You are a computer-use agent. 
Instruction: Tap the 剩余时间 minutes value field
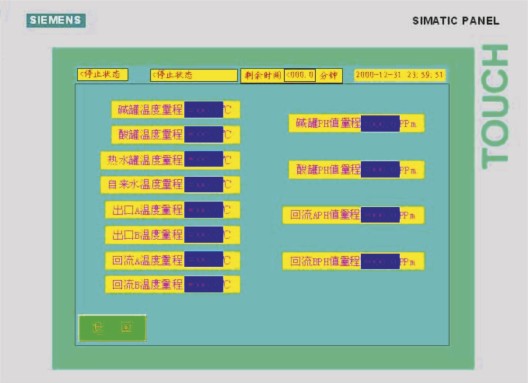(300, 75)
